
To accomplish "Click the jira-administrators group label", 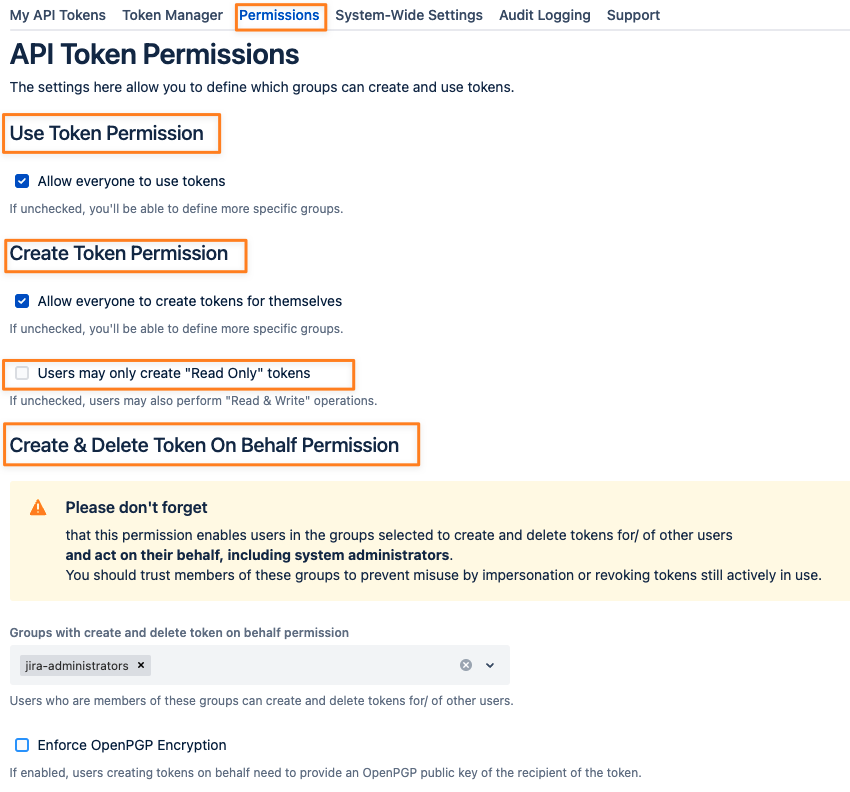I will tap(77, 665).
